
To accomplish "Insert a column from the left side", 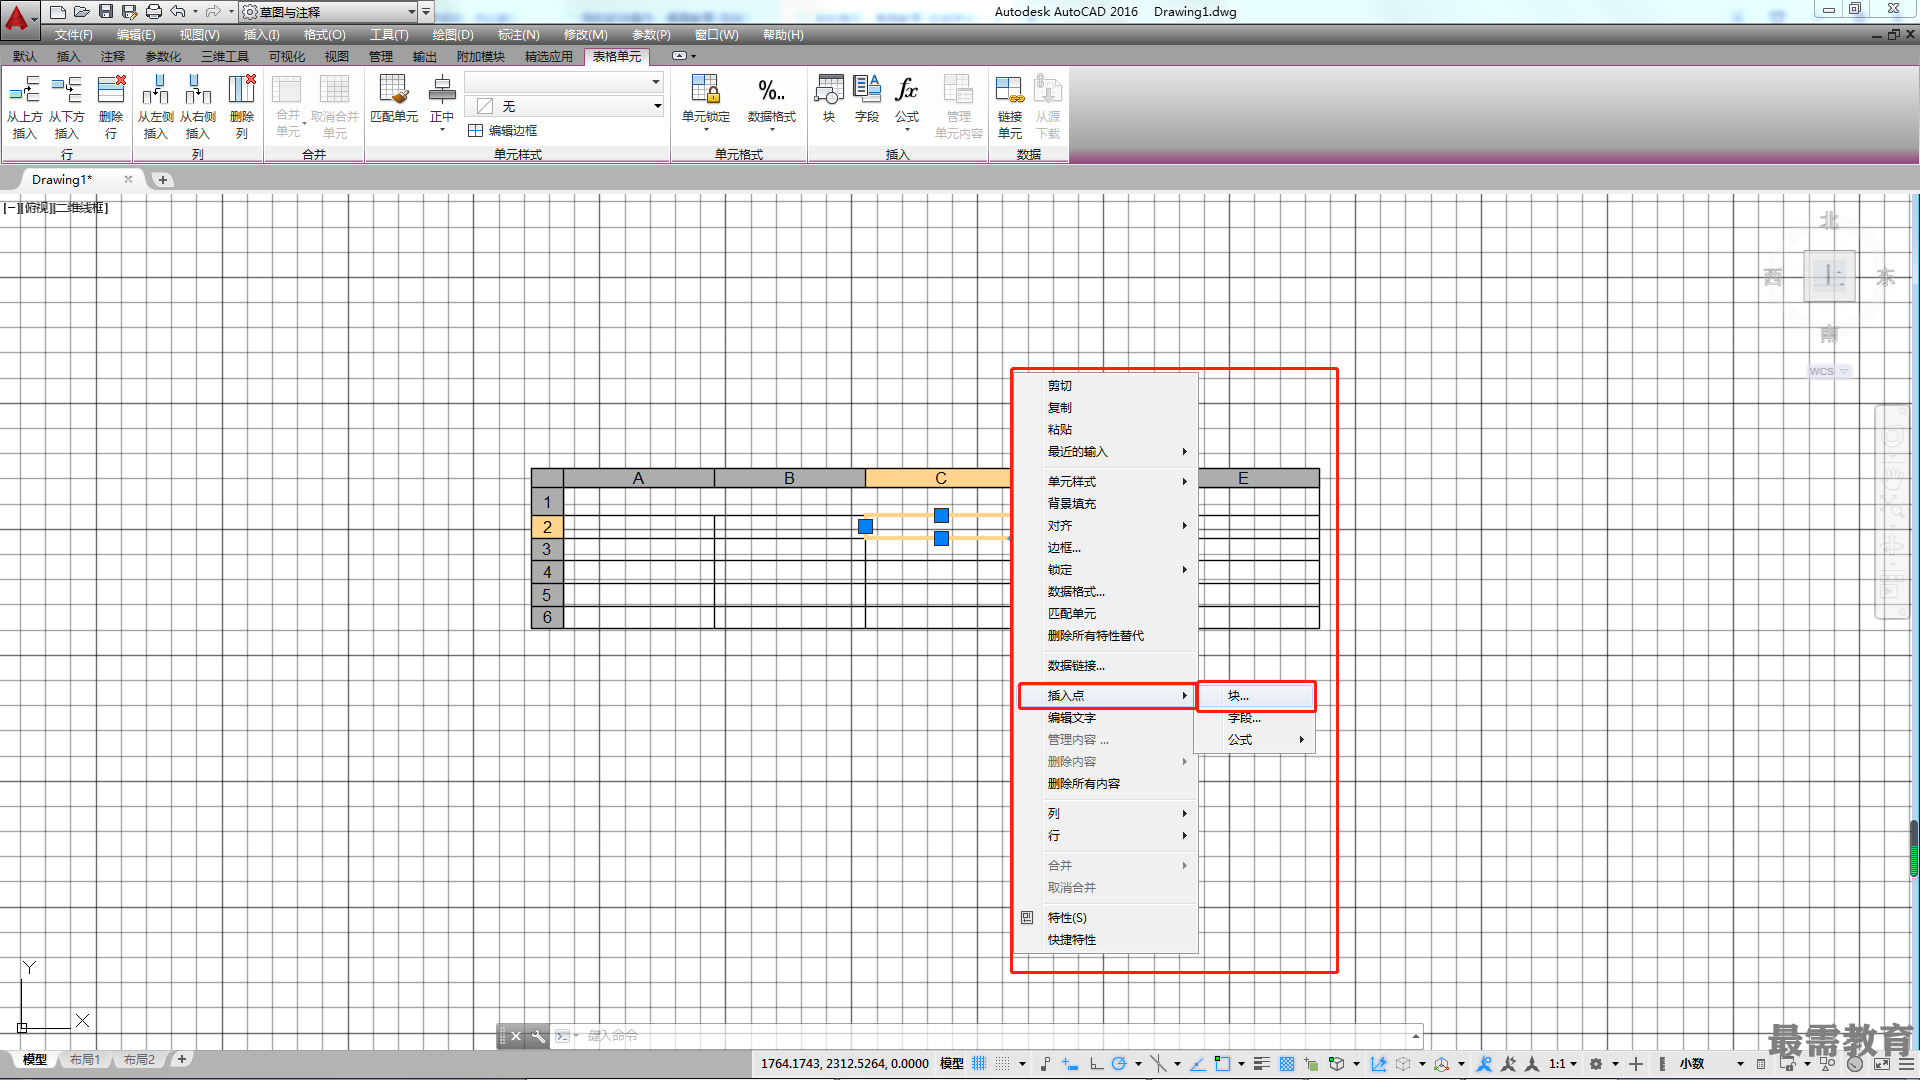I will pyautogui.click(x=156, y=106).
